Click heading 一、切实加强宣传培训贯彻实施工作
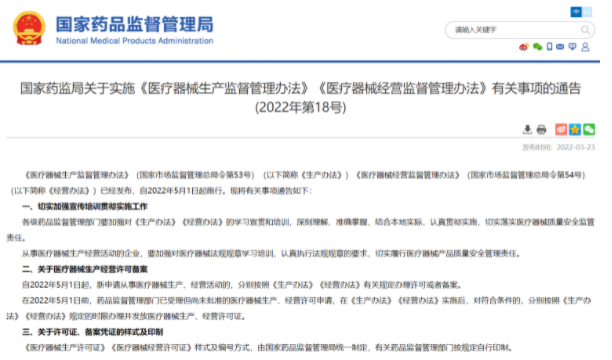 (85, 206)
